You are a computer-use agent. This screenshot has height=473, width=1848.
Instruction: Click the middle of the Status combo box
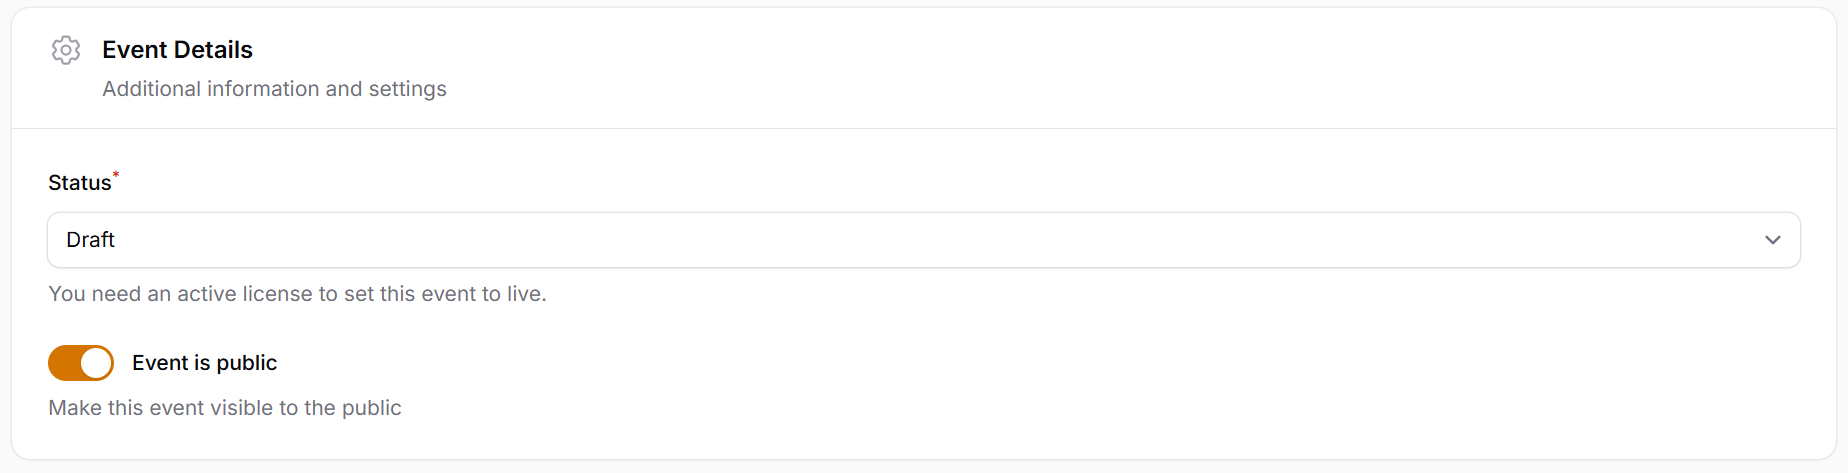923,240
